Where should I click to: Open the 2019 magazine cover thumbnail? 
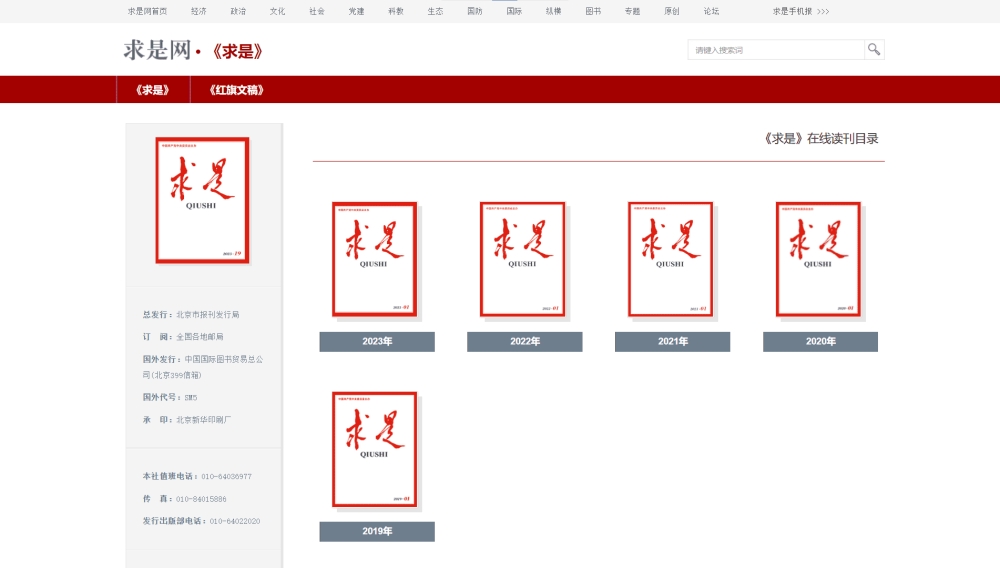point(374,449)
